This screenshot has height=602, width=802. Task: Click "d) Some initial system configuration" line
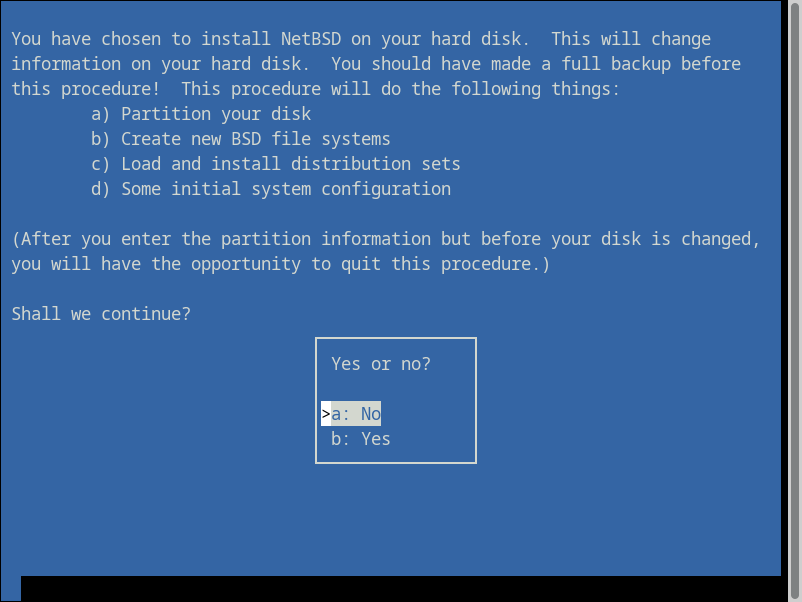tap(271, 189)
